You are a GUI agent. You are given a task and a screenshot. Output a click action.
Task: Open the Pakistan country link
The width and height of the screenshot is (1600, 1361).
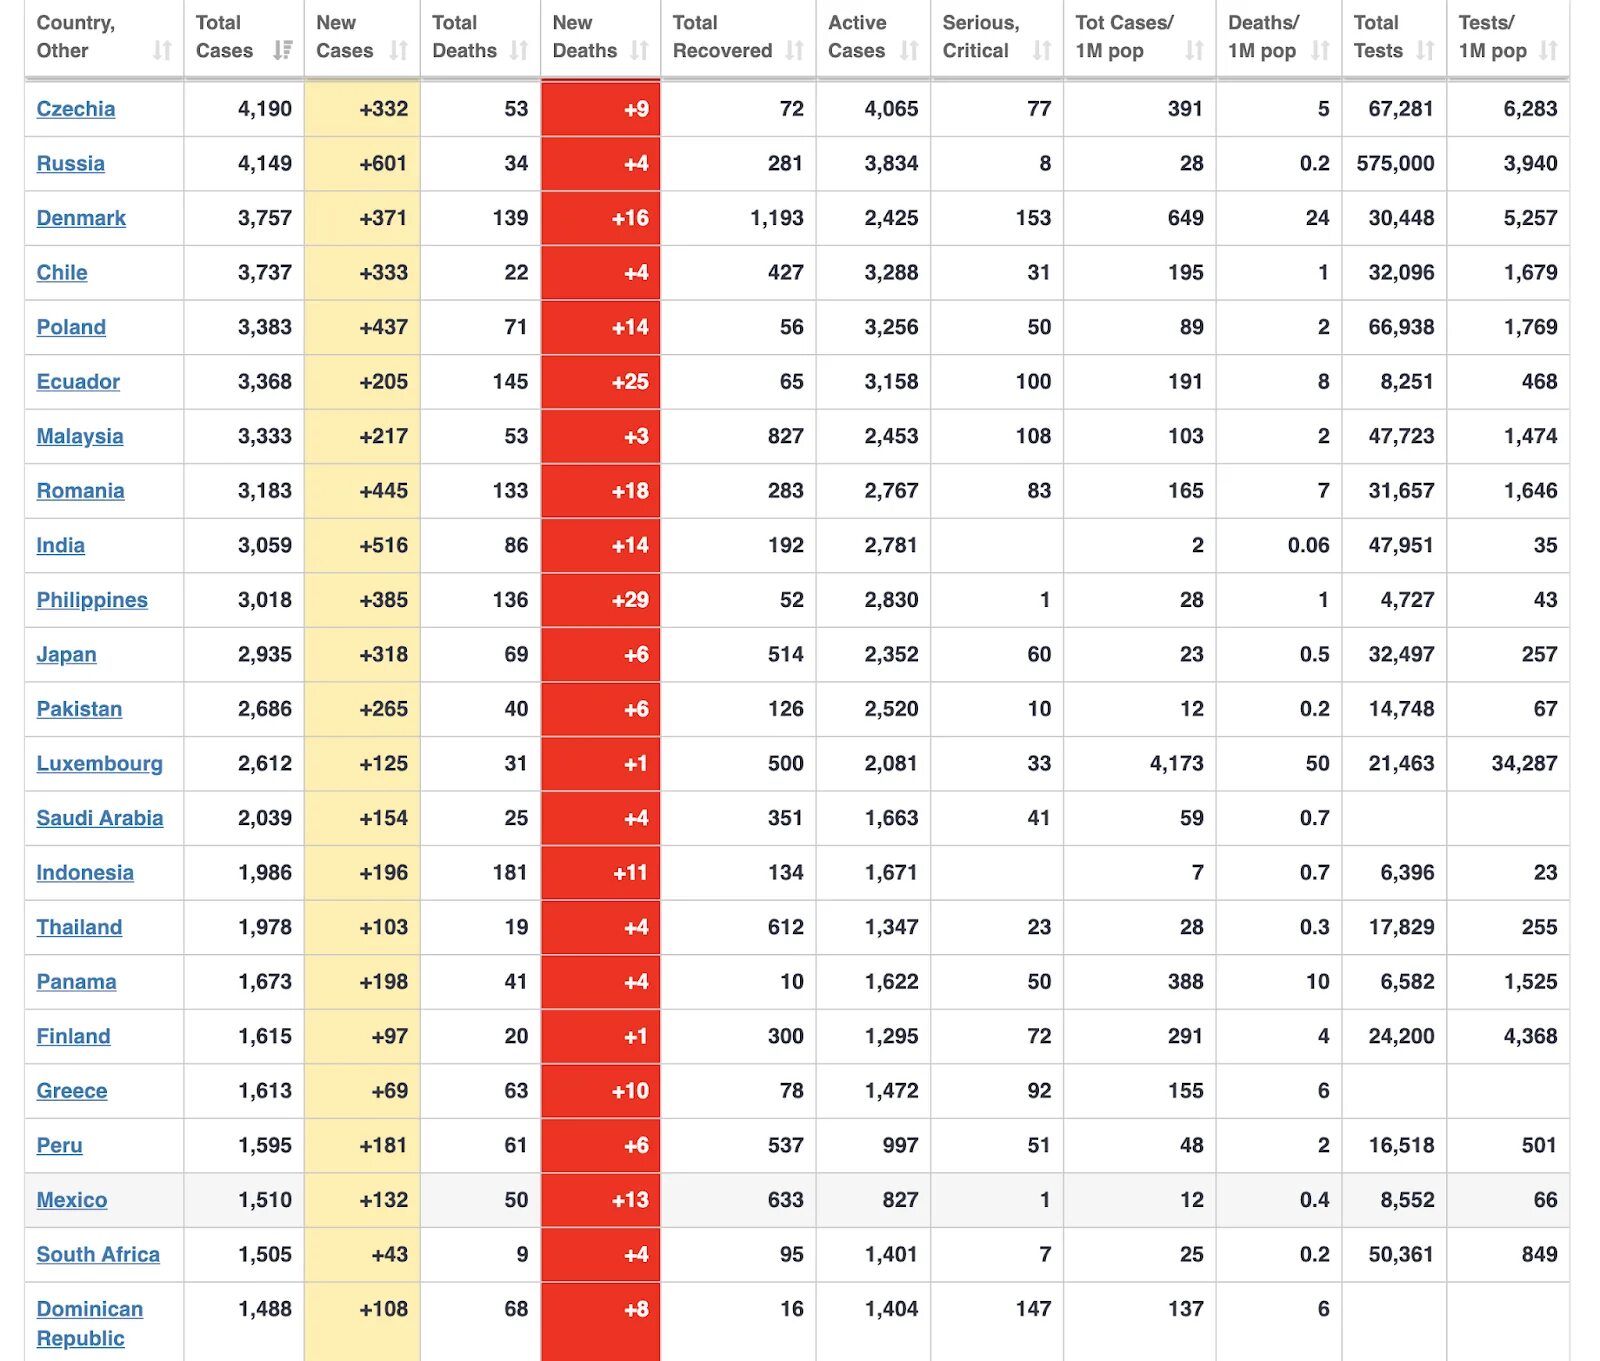pos(79,709)
